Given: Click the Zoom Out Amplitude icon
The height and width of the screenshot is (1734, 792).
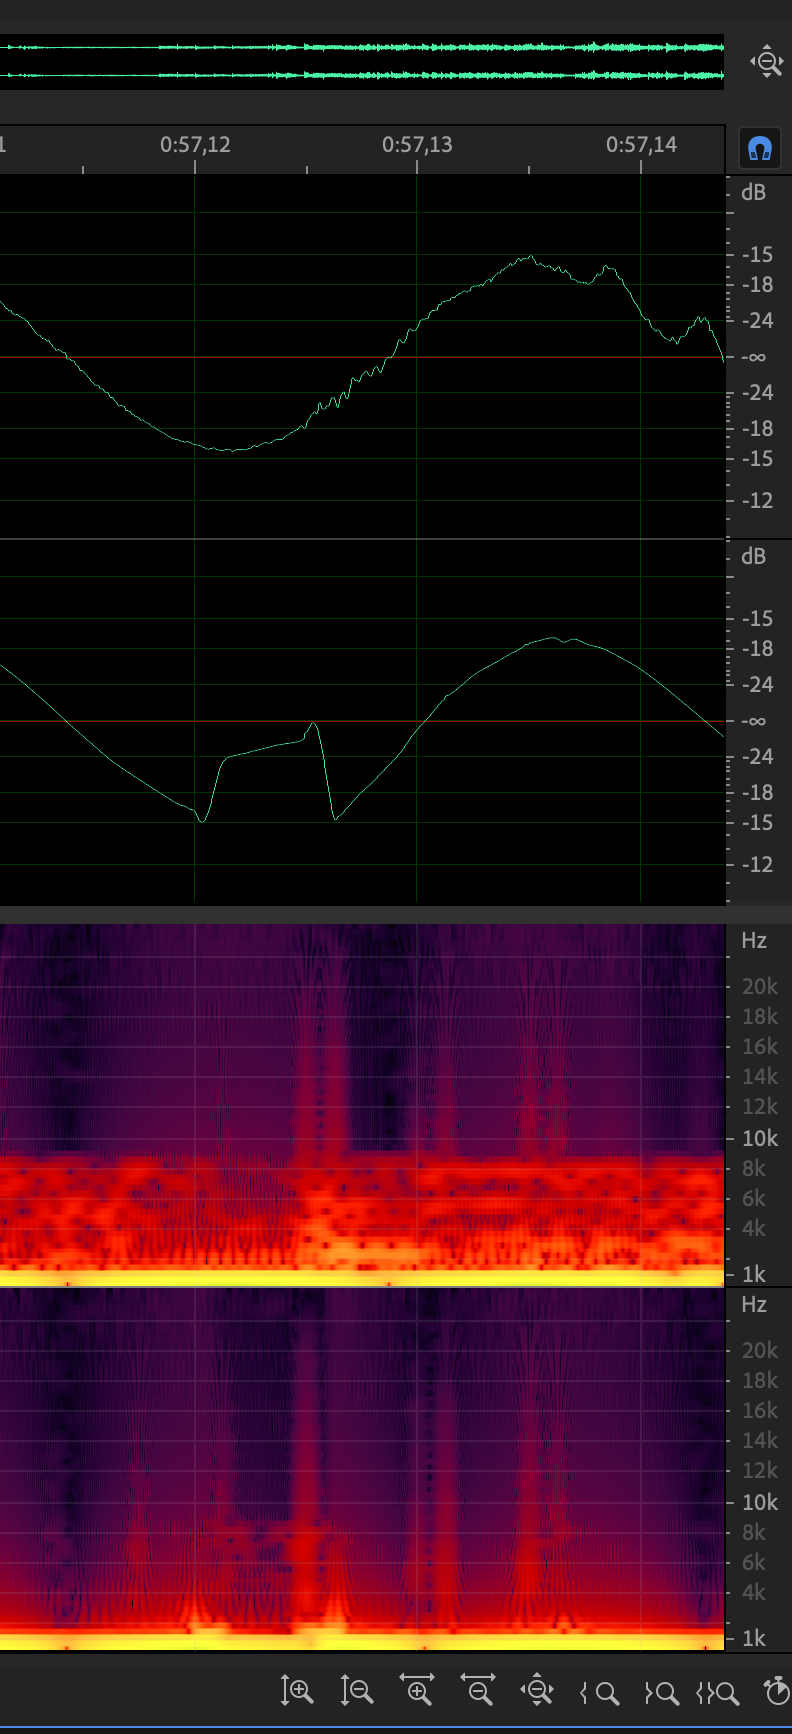Looking at the screenshot, I should 357,1691.
